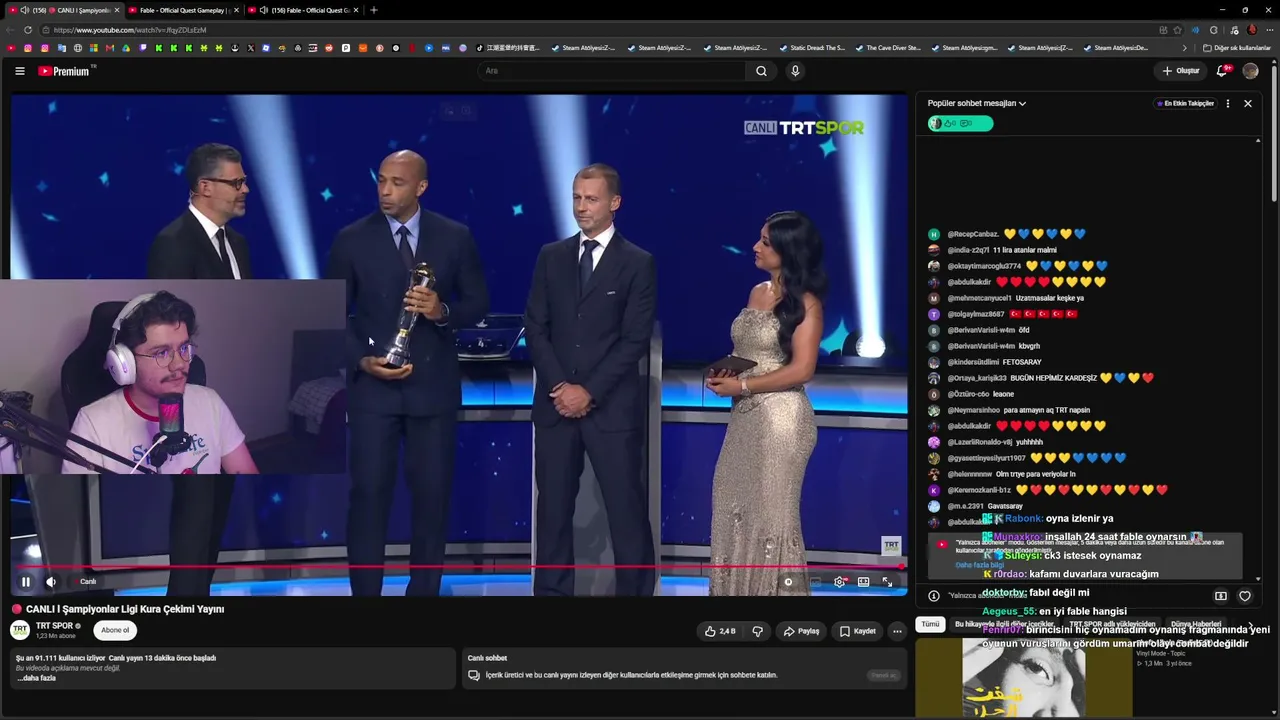Go to YouTube Premium home logo
The height and width of the screenshot is (720, 1280).
tap(66, 71)
